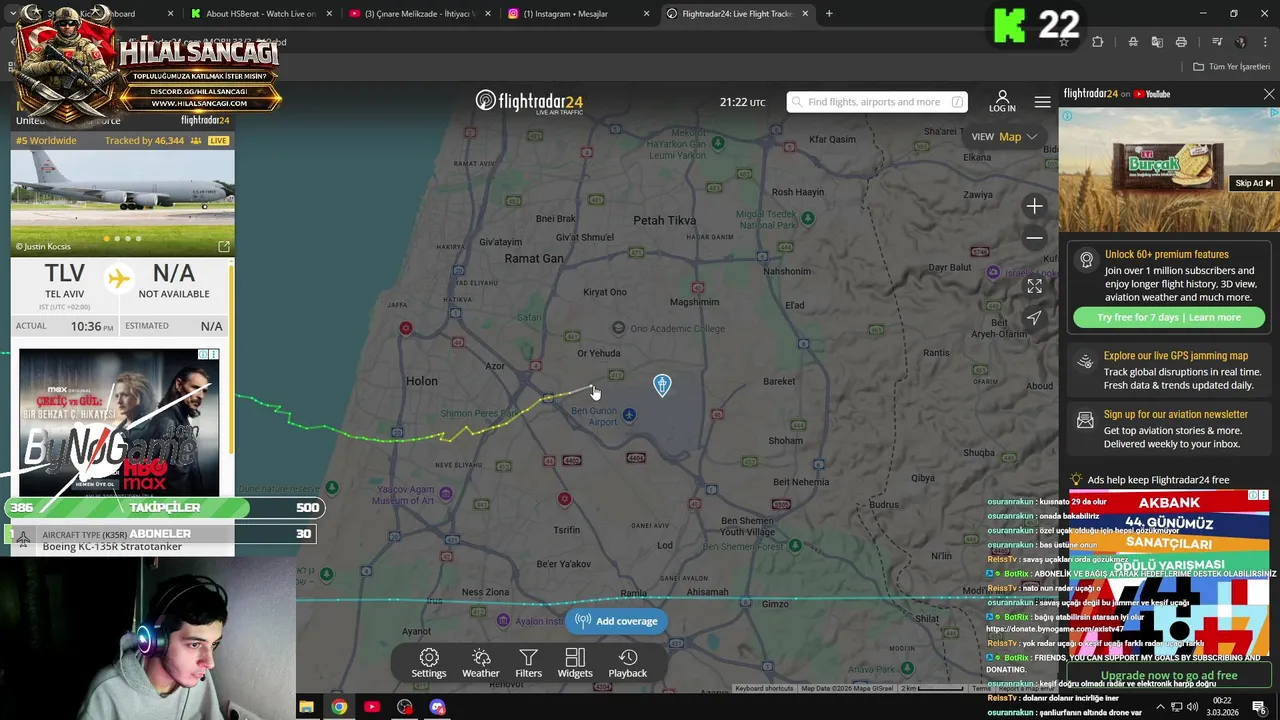Click the Flightradar24 logo

529,101
